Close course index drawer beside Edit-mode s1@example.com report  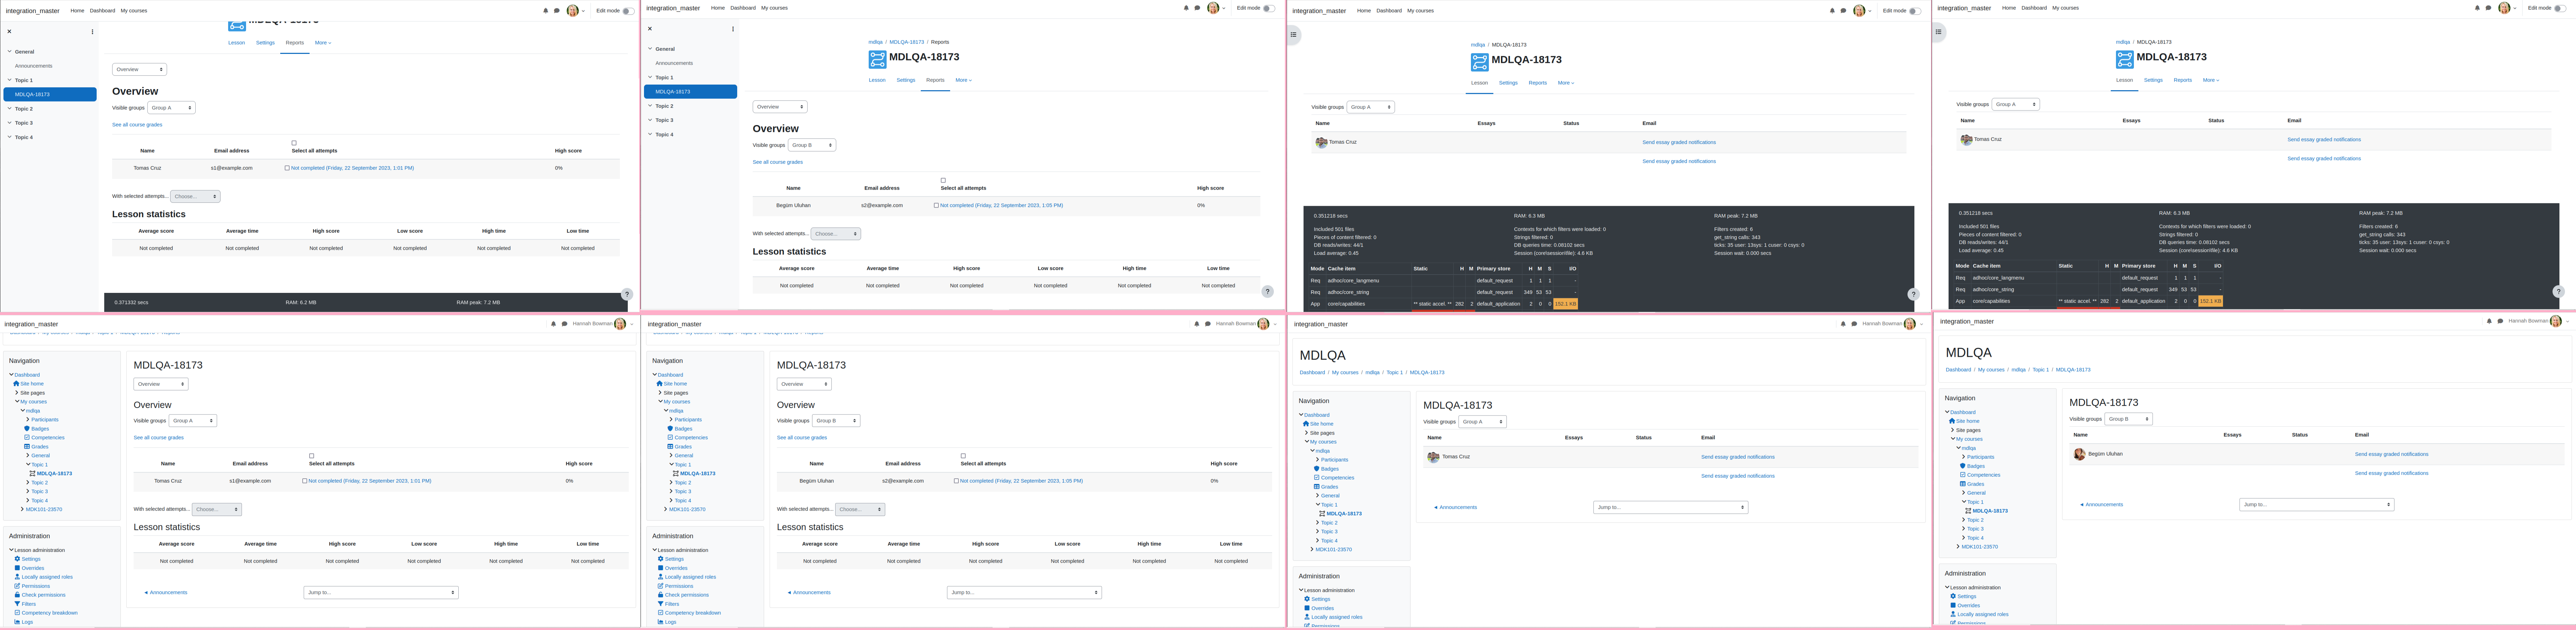coord(9,31)
